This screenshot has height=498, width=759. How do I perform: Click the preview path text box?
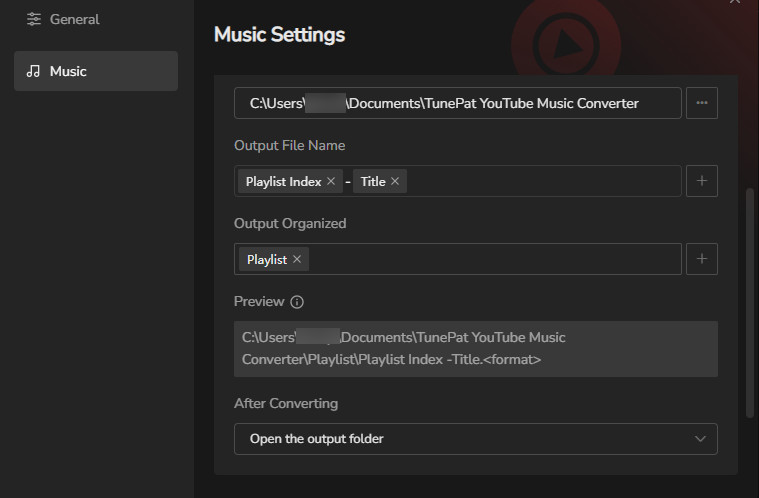(475, 349)
